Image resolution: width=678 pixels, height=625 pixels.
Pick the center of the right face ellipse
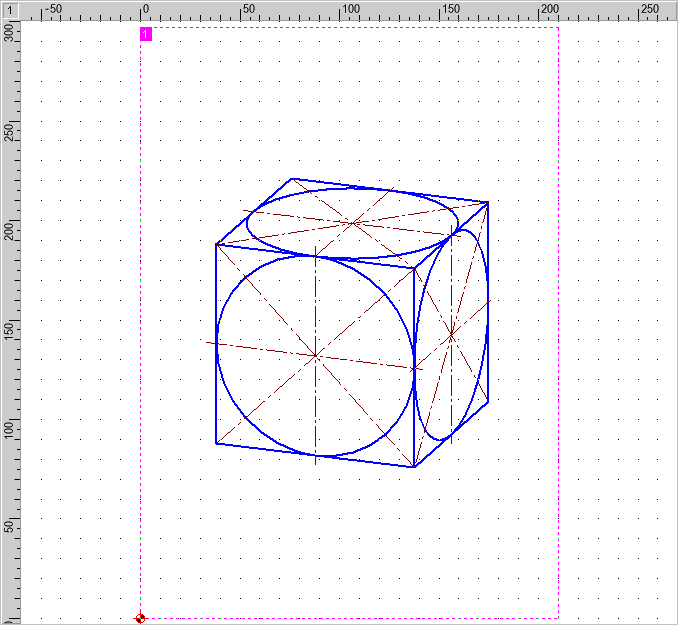pyautogui.click(x=452, y=335)
